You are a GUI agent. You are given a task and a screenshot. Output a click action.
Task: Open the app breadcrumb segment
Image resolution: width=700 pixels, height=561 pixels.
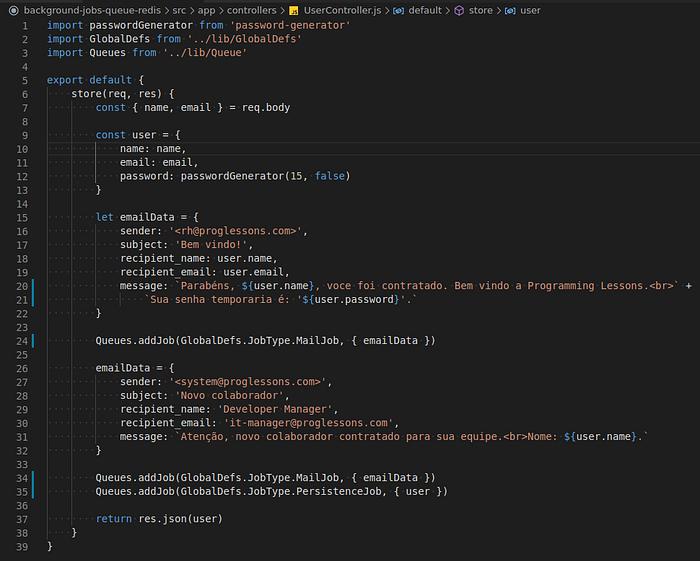[x=206, y=10]
